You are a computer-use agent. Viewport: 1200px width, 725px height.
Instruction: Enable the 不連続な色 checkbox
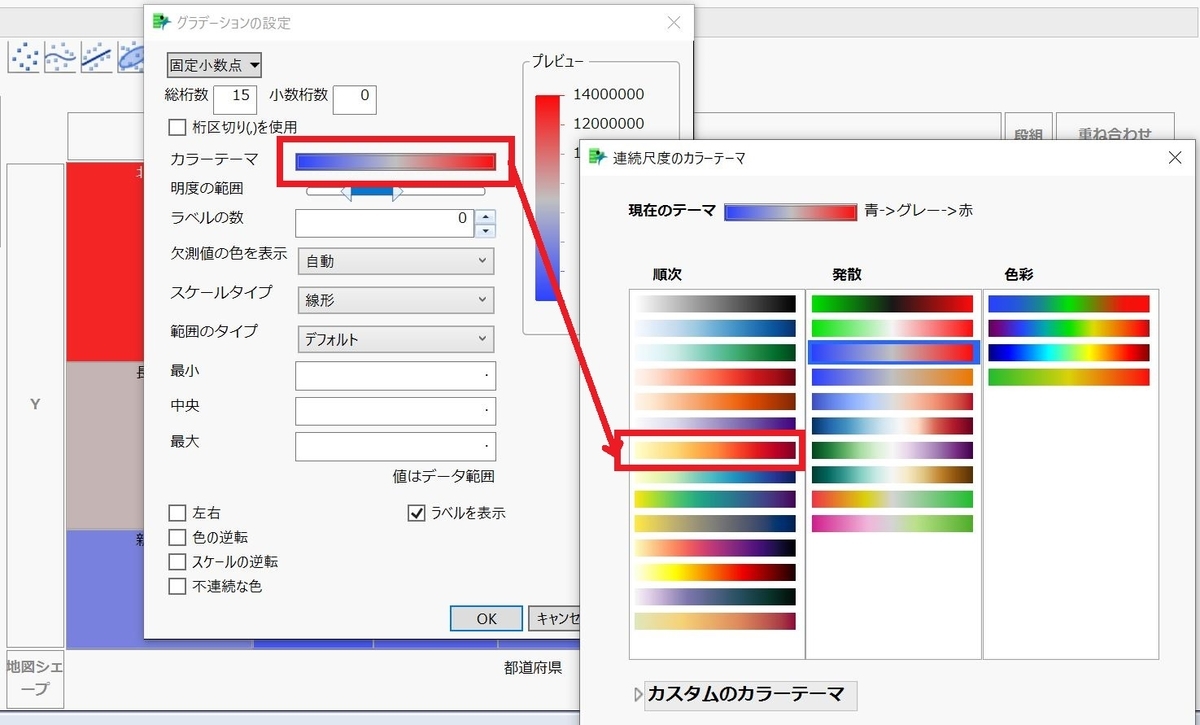177,587
